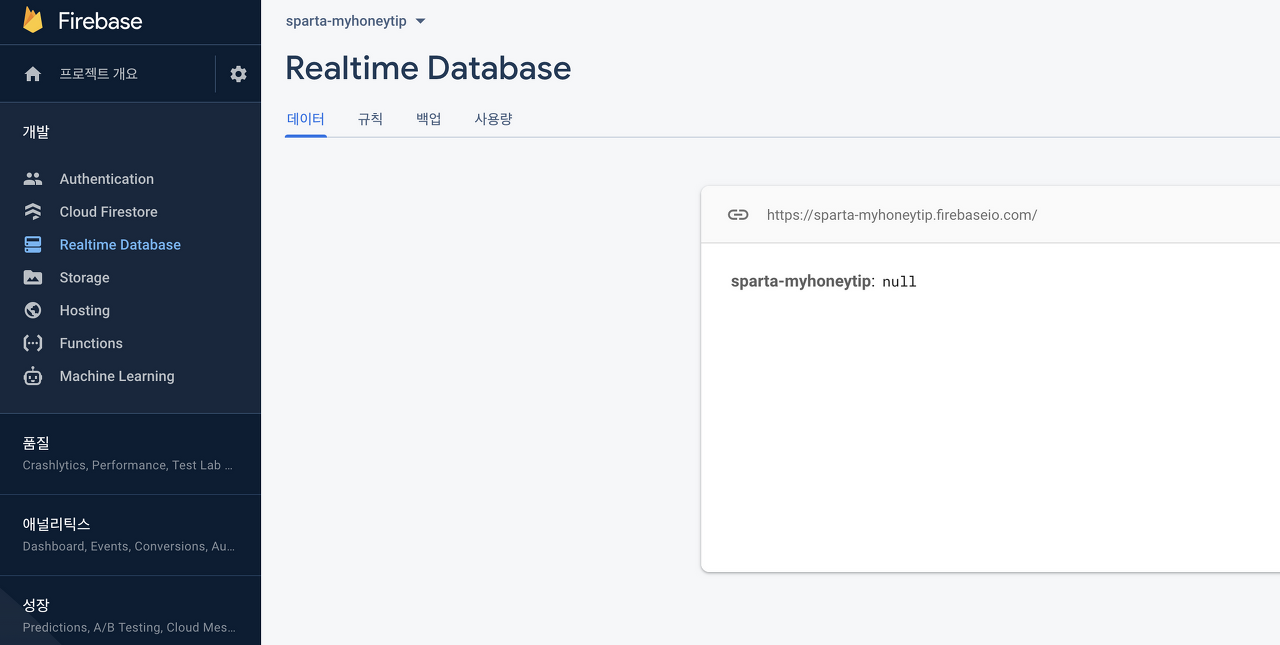Image resolution: width=1280 pixels, height=645 pixels.
Task: Select the sparta-myhoneytip root node
Action: click(801, 282)
